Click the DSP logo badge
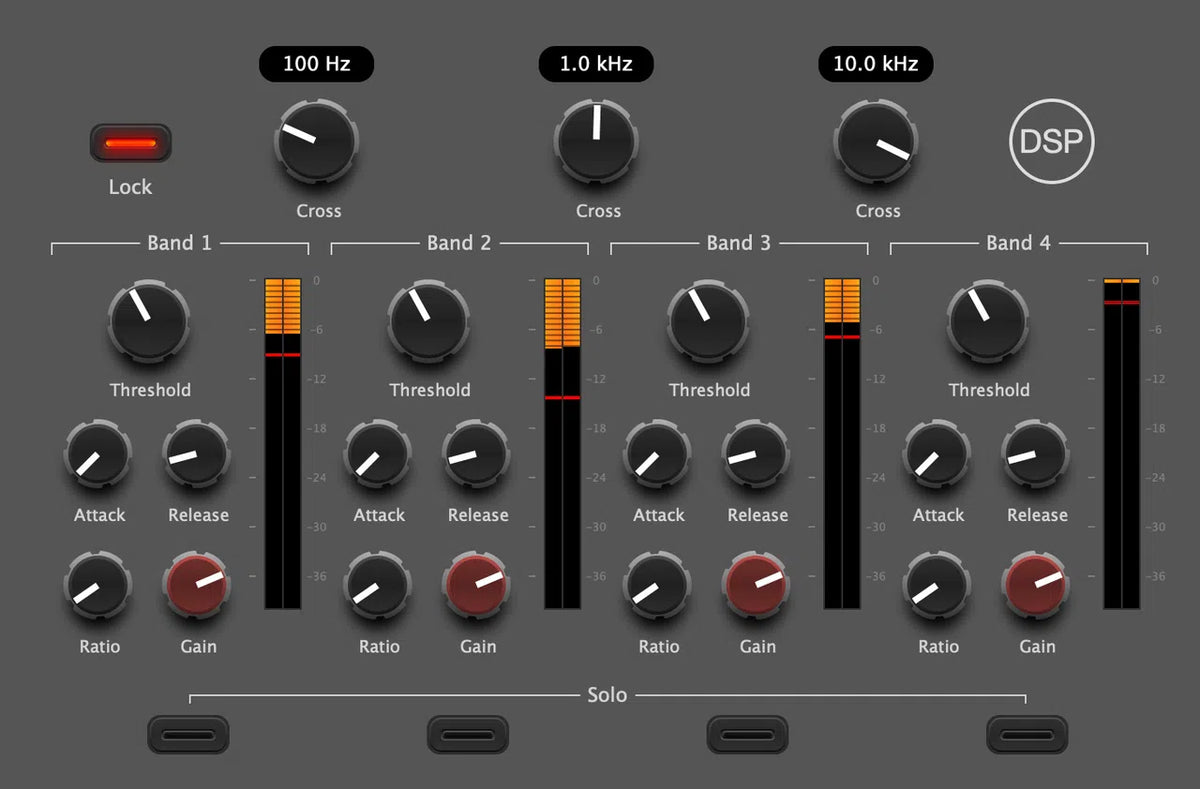Viewport: 1200px width, 789px height. tap(1051, 142)
